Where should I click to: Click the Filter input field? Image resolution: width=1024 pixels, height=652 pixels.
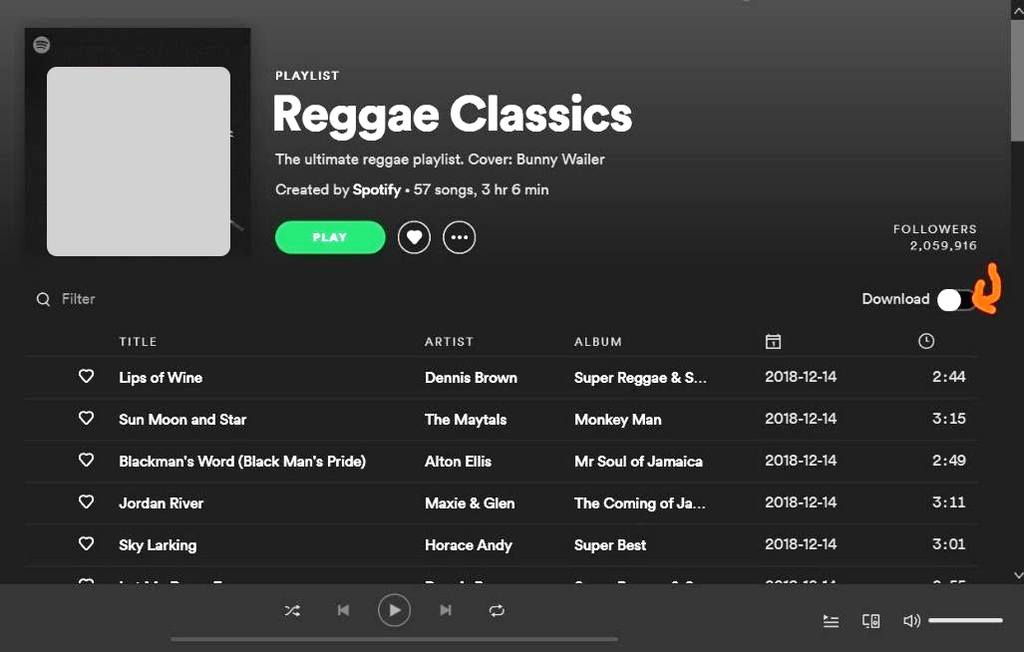pyautogui.click(x=78, y=299)
